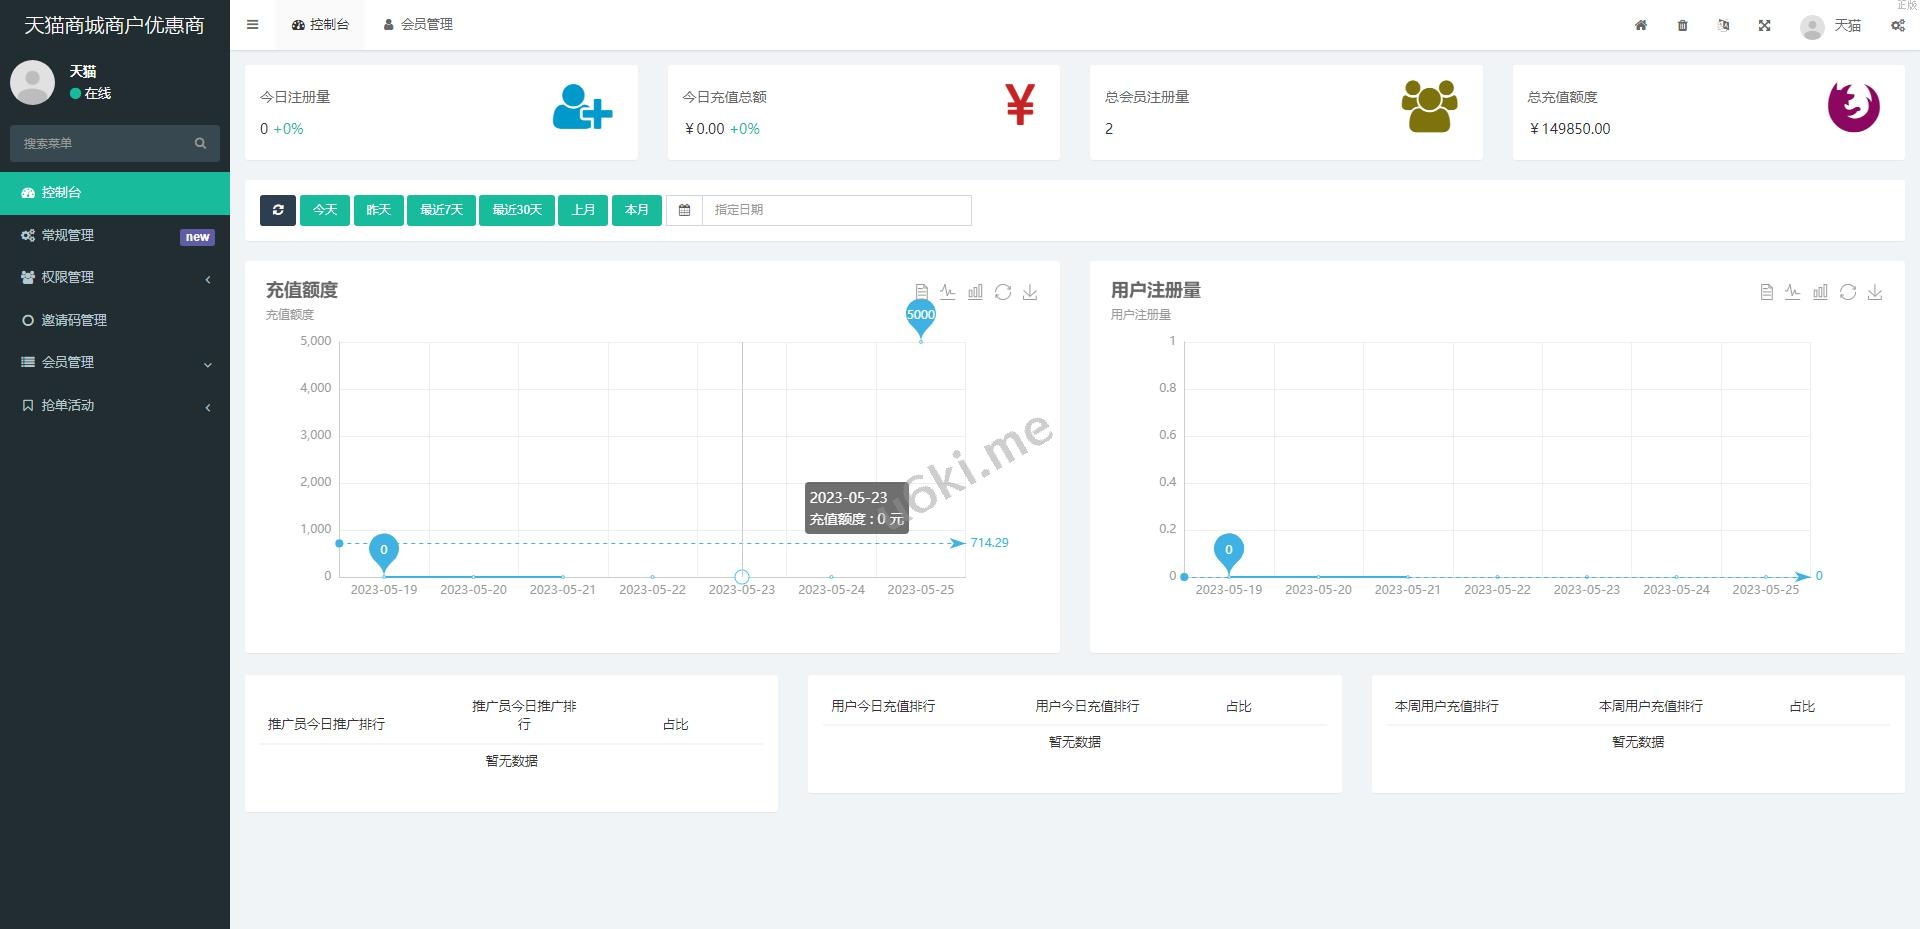
Task: Toggle fullscreen with the expand arrows icon
Action: [1764, 25]
